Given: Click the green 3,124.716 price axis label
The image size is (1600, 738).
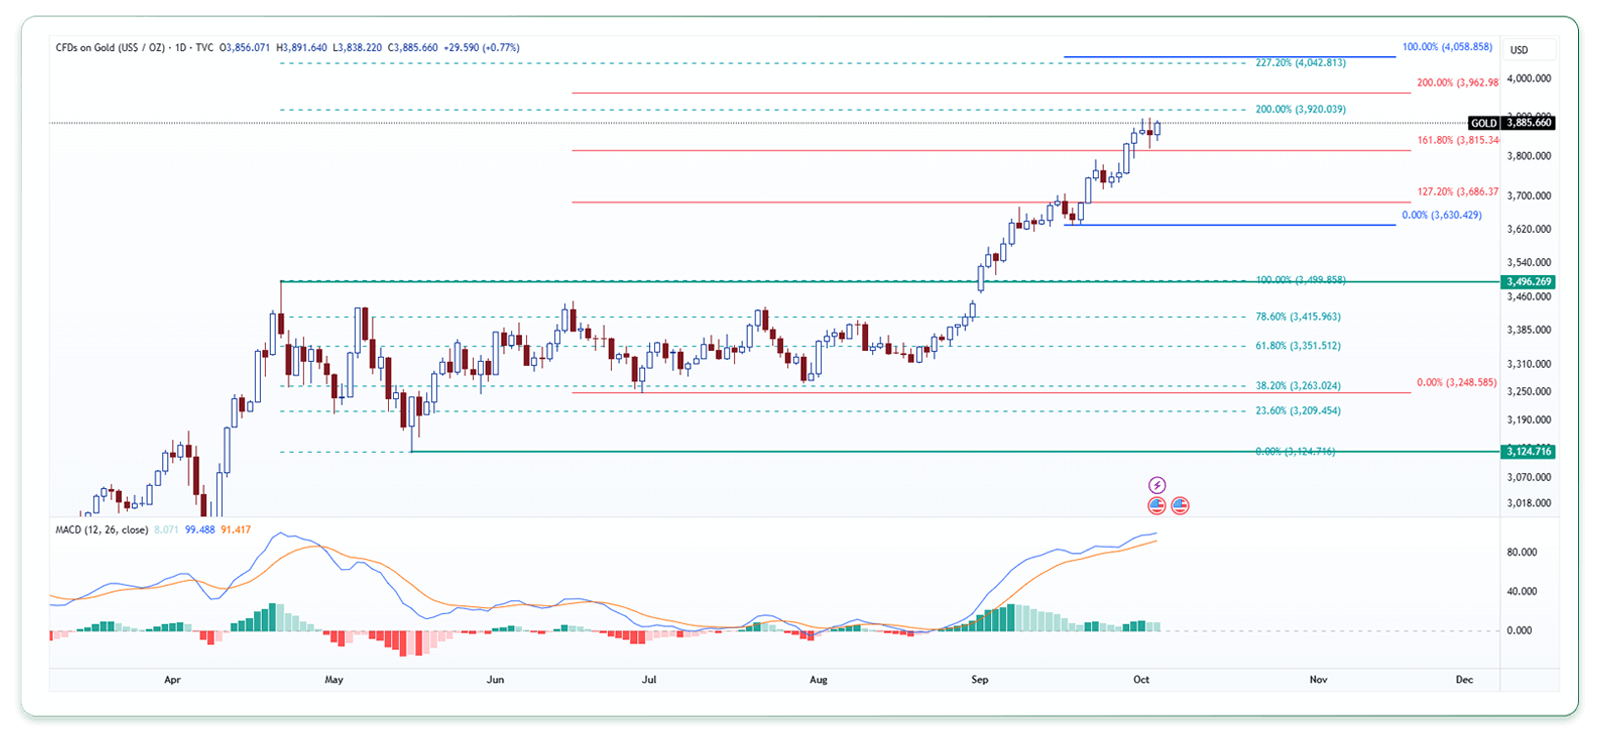Looking at the screenshot, I should click(x=1528, y=452).
